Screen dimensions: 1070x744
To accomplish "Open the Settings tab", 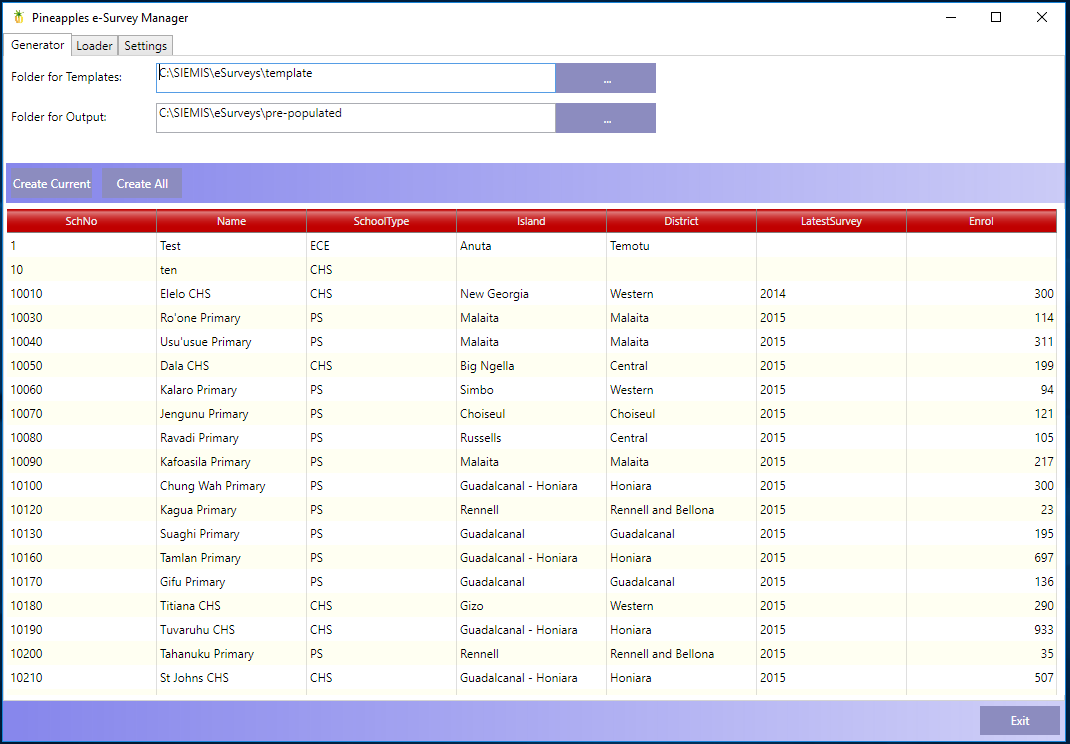I will [x=145, y=46].
